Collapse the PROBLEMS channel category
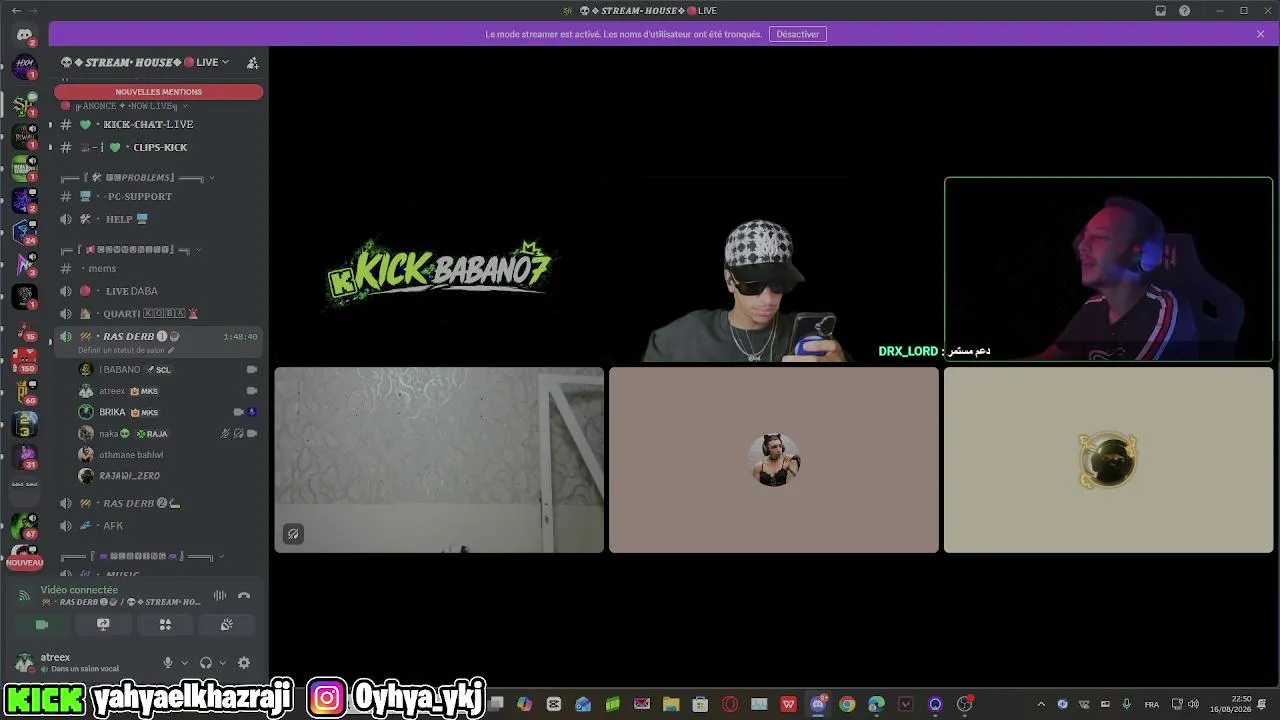1280x720 pixels. tap(137, 177)
